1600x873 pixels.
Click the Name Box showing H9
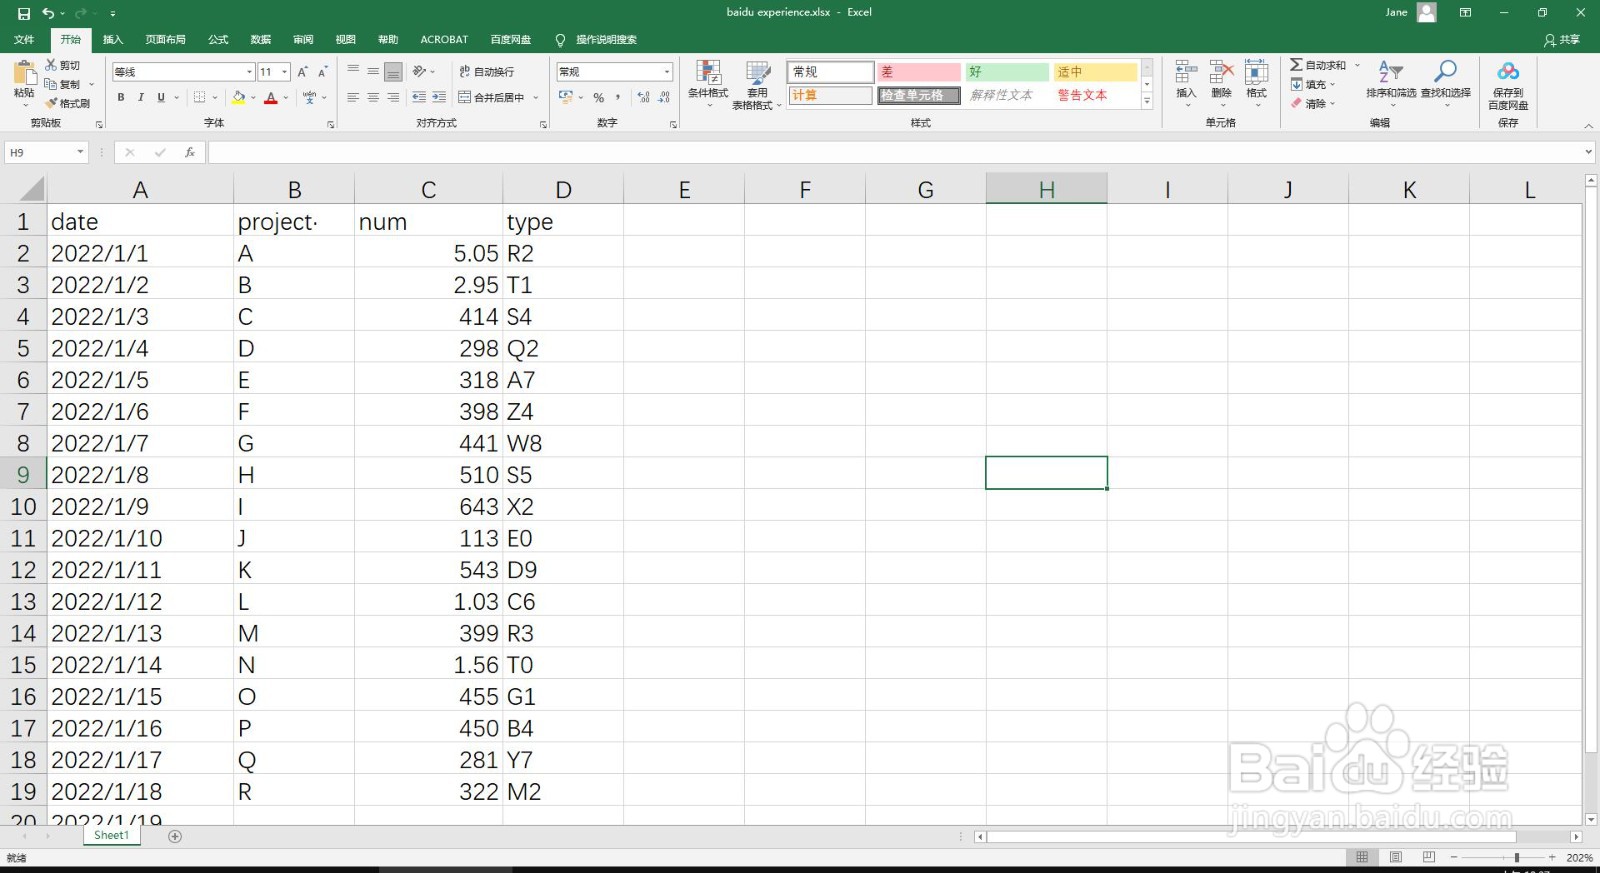pos(47,153)
